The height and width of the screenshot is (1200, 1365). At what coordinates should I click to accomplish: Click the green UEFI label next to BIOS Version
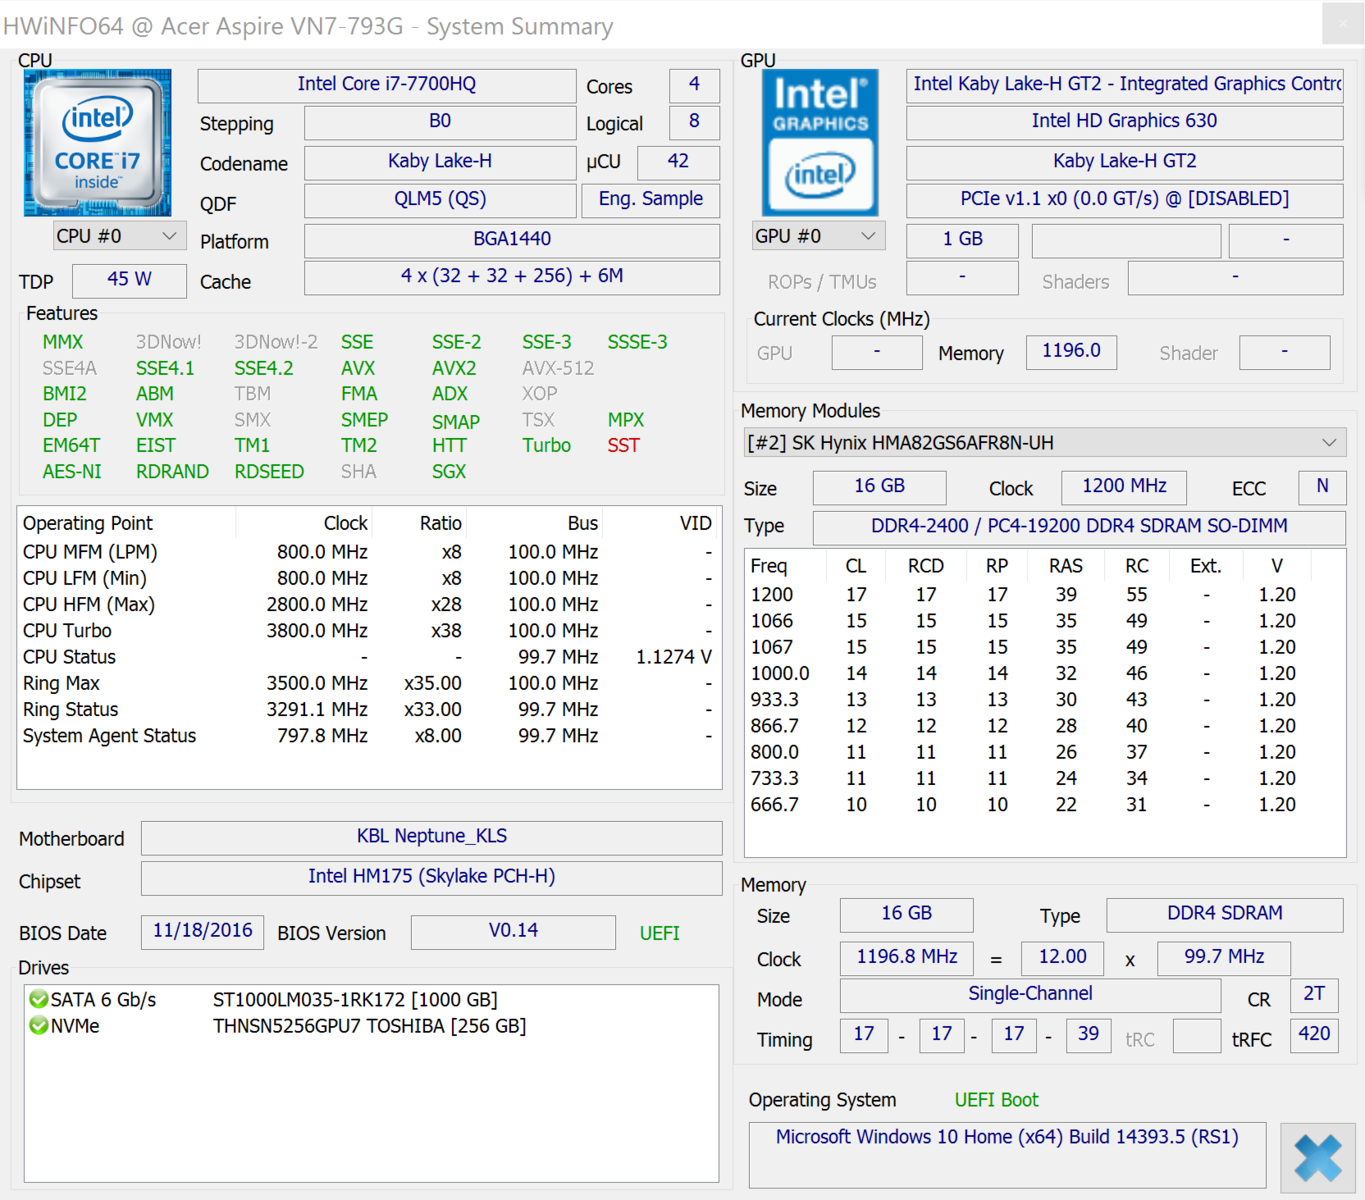tap(660, 933)
